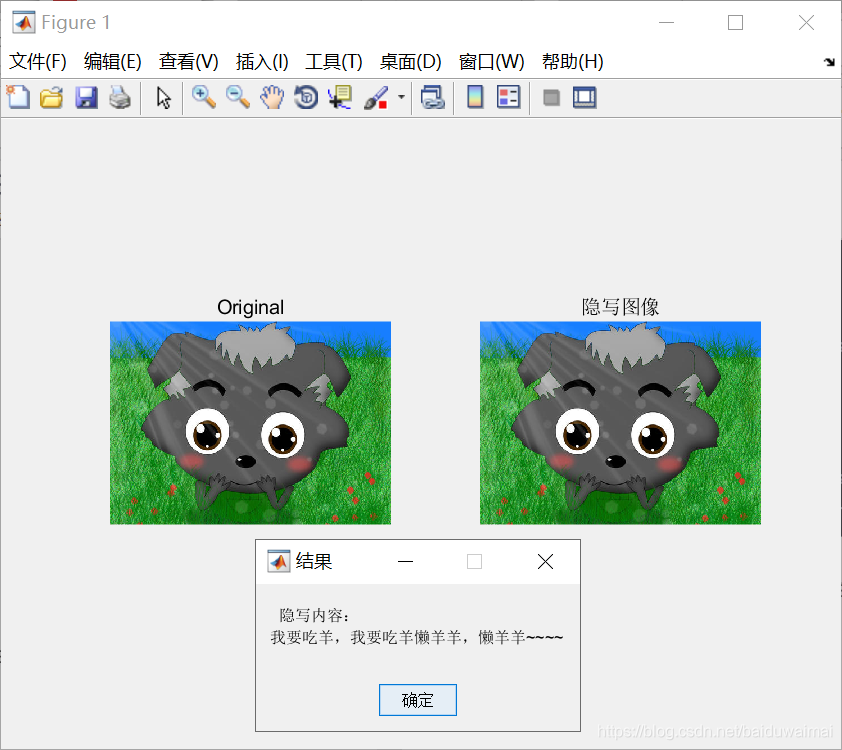Image resolution: width=842 pixels, height=750 pixels.
Task: Activate the Rotate 3D tool
Action: coord(306,98)
